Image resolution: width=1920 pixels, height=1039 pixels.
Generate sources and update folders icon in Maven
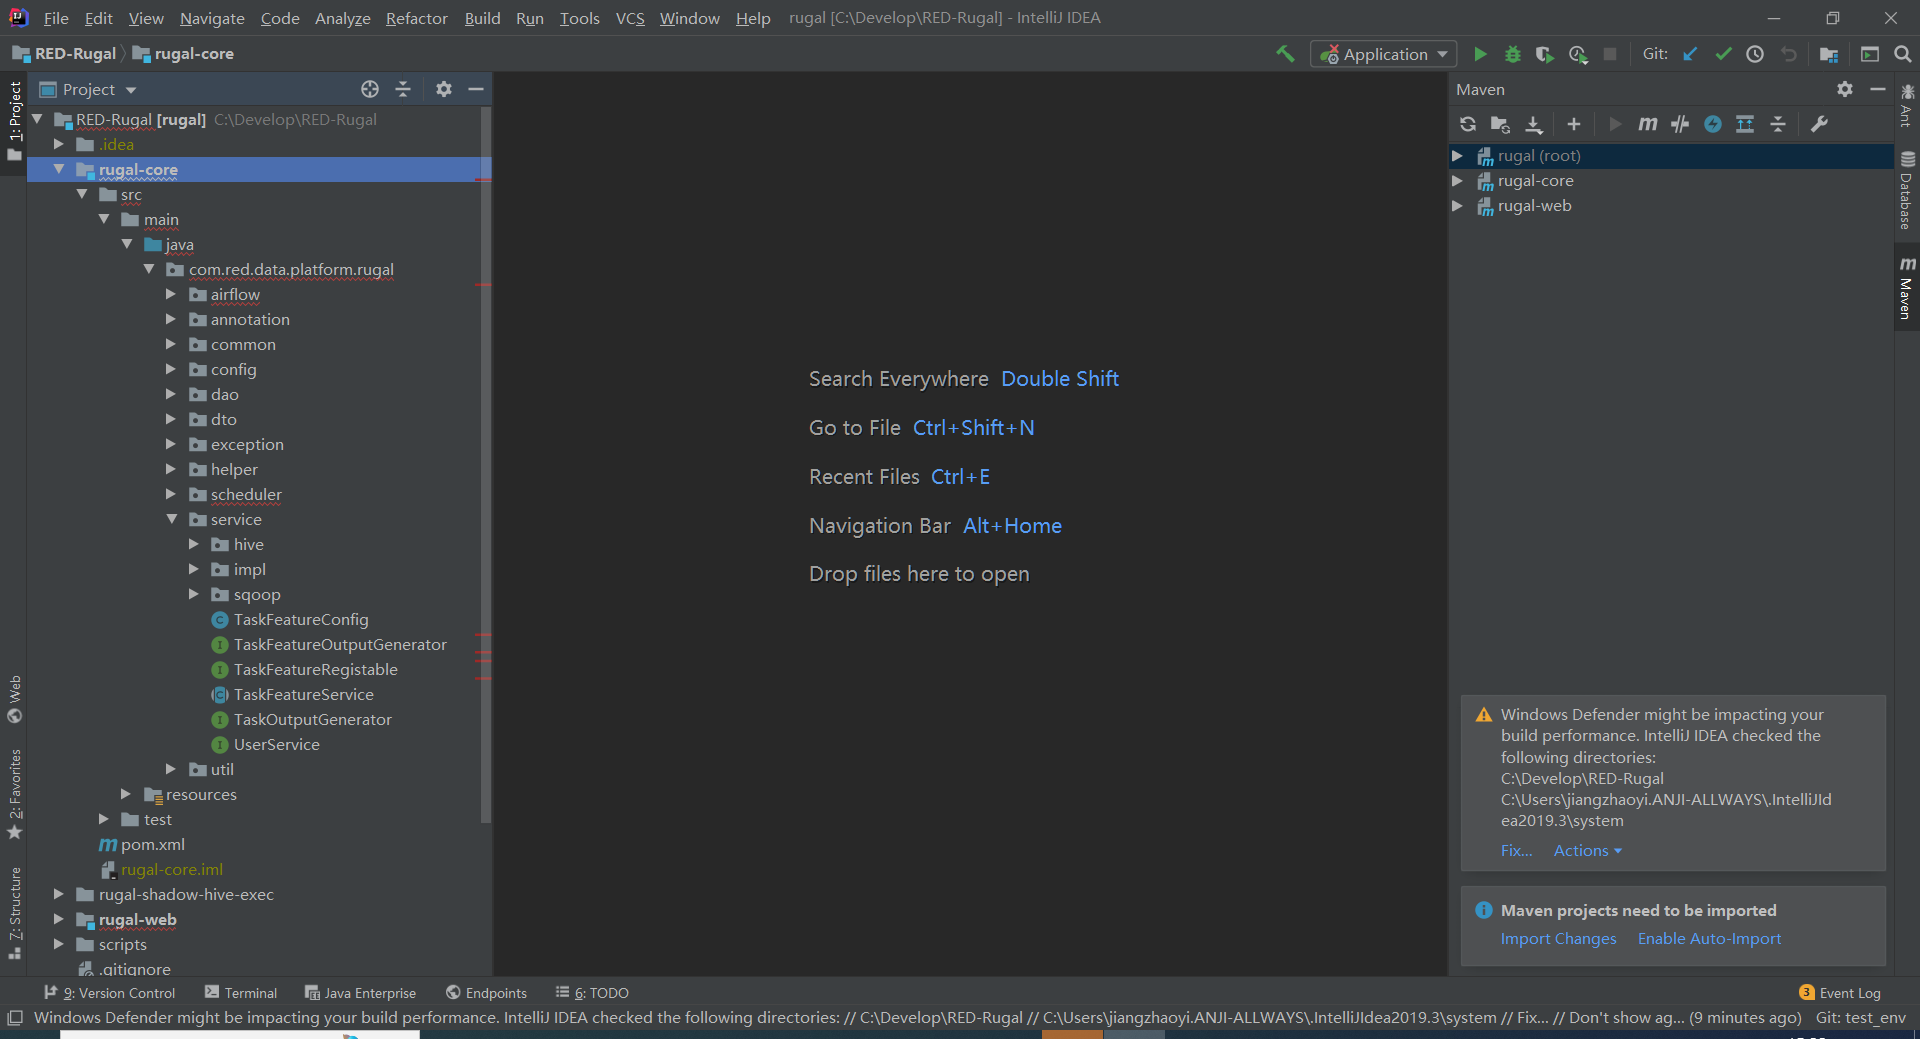pos(1500,124)
